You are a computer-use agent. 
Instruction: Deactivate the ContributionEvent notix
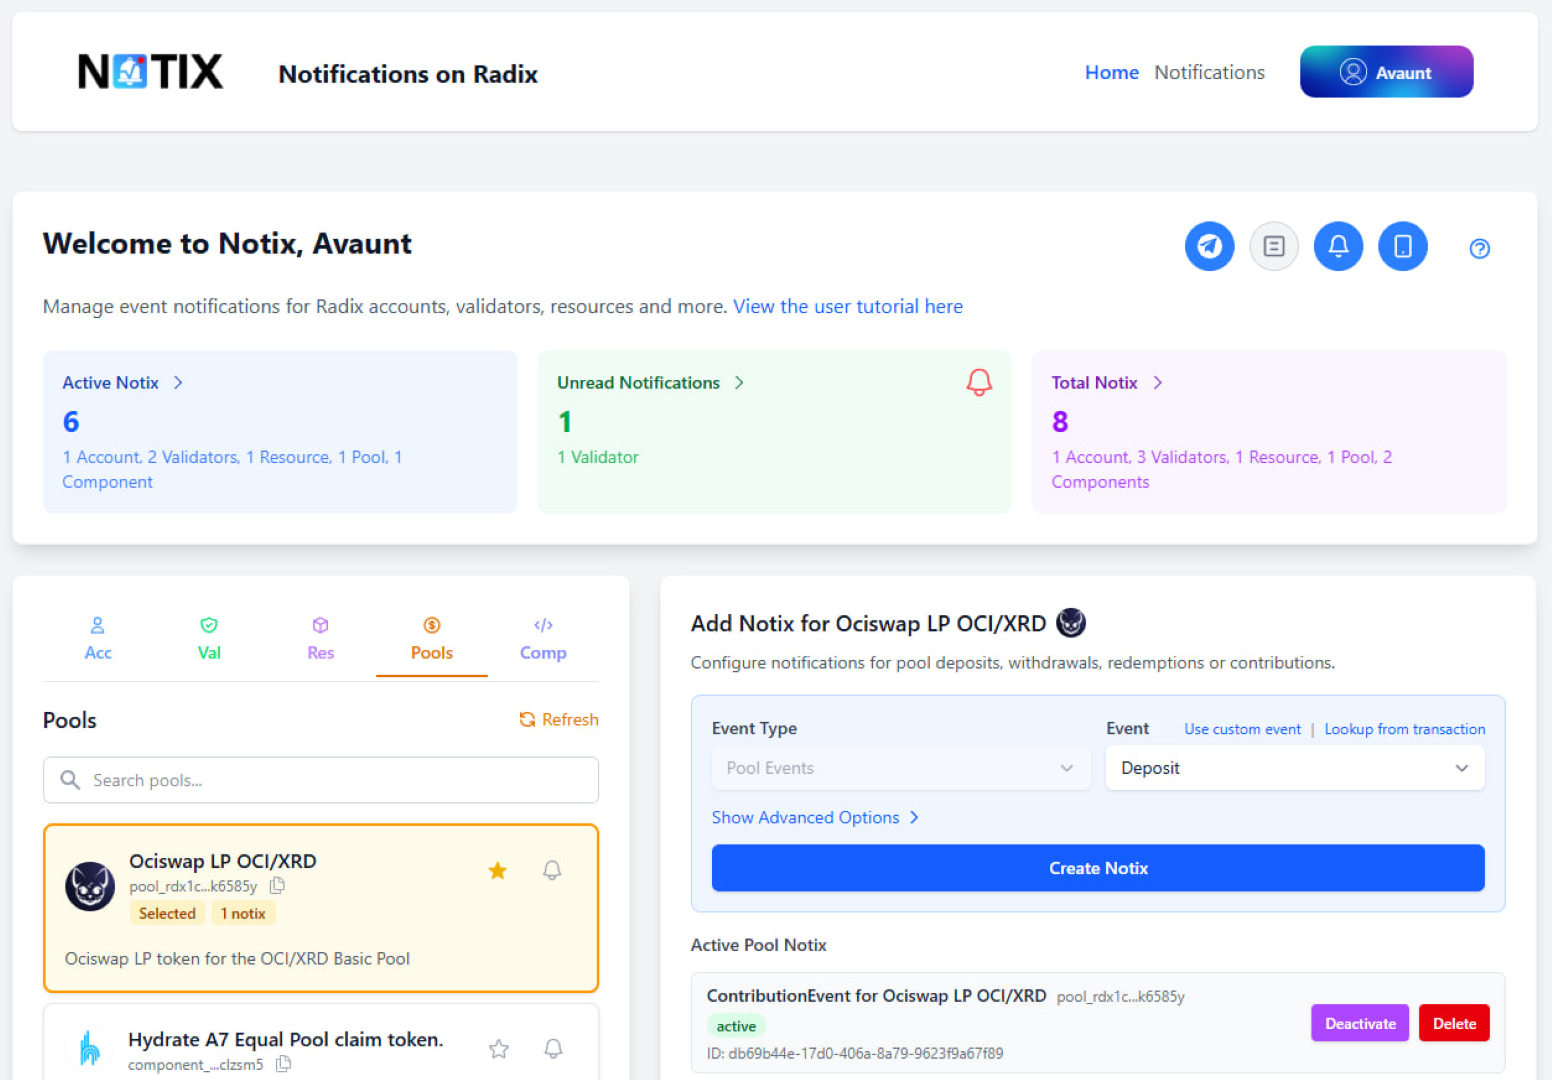[x=1360, y=1023]
